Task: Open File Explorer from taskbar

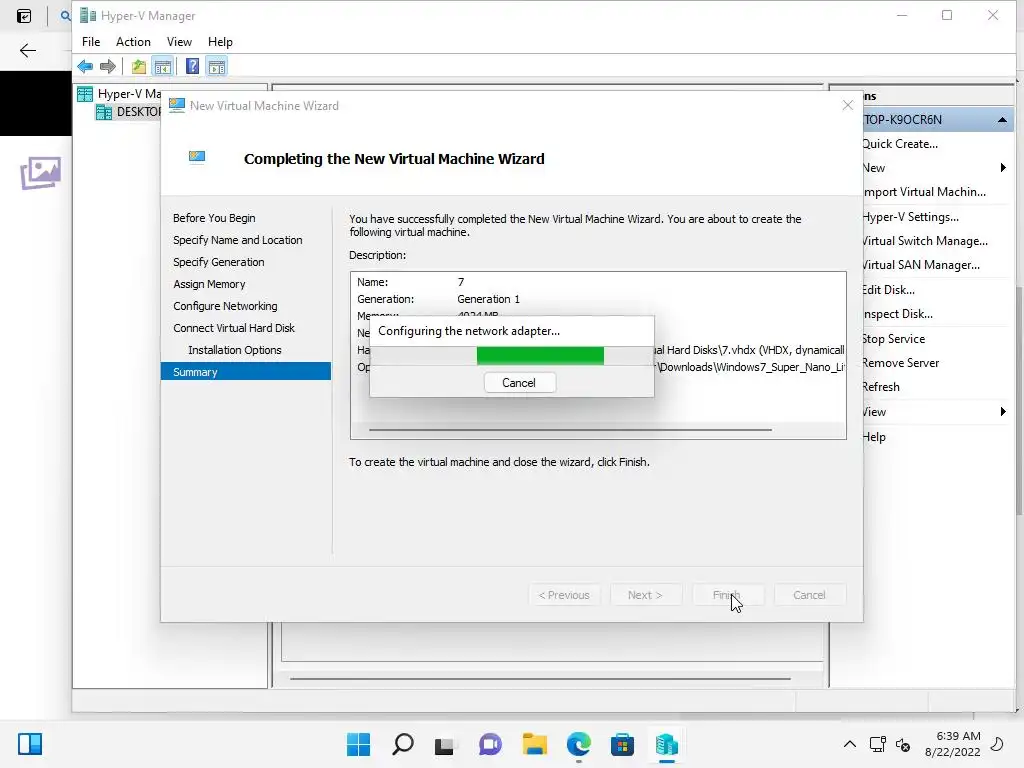Action: coord(535,744)
